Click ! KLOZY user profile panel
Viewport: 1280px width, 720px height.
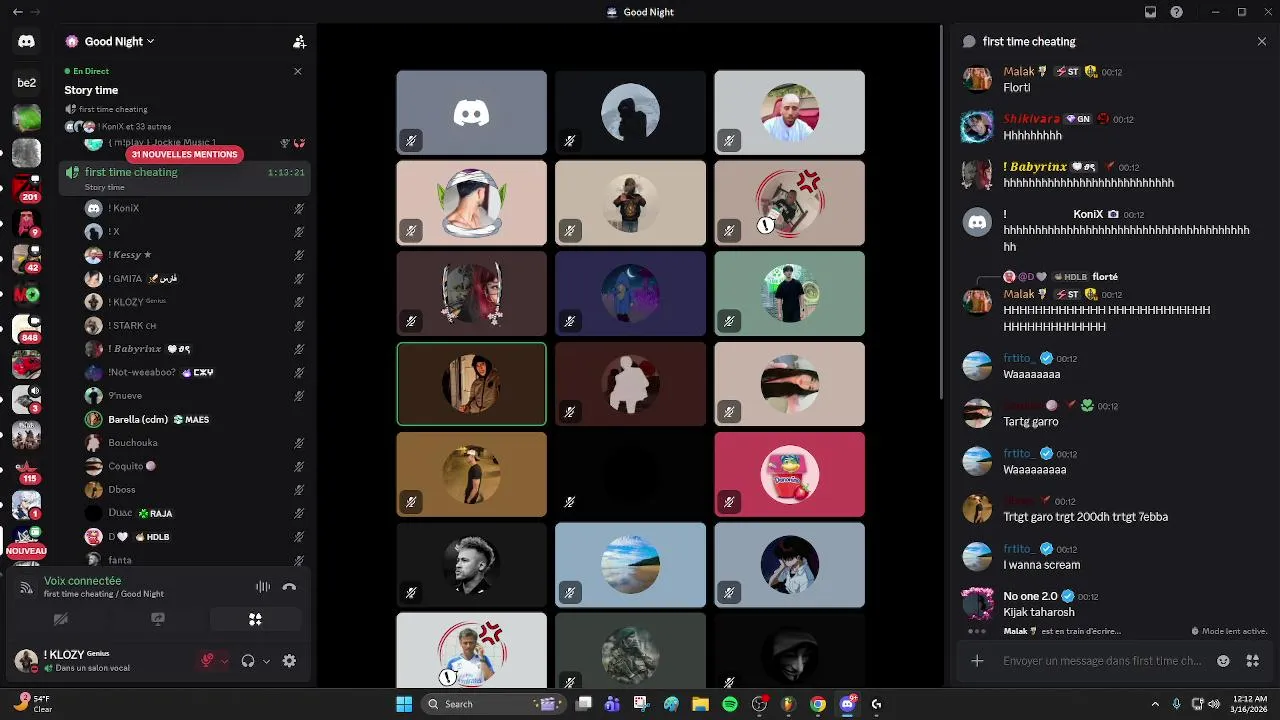pos(100,661)
